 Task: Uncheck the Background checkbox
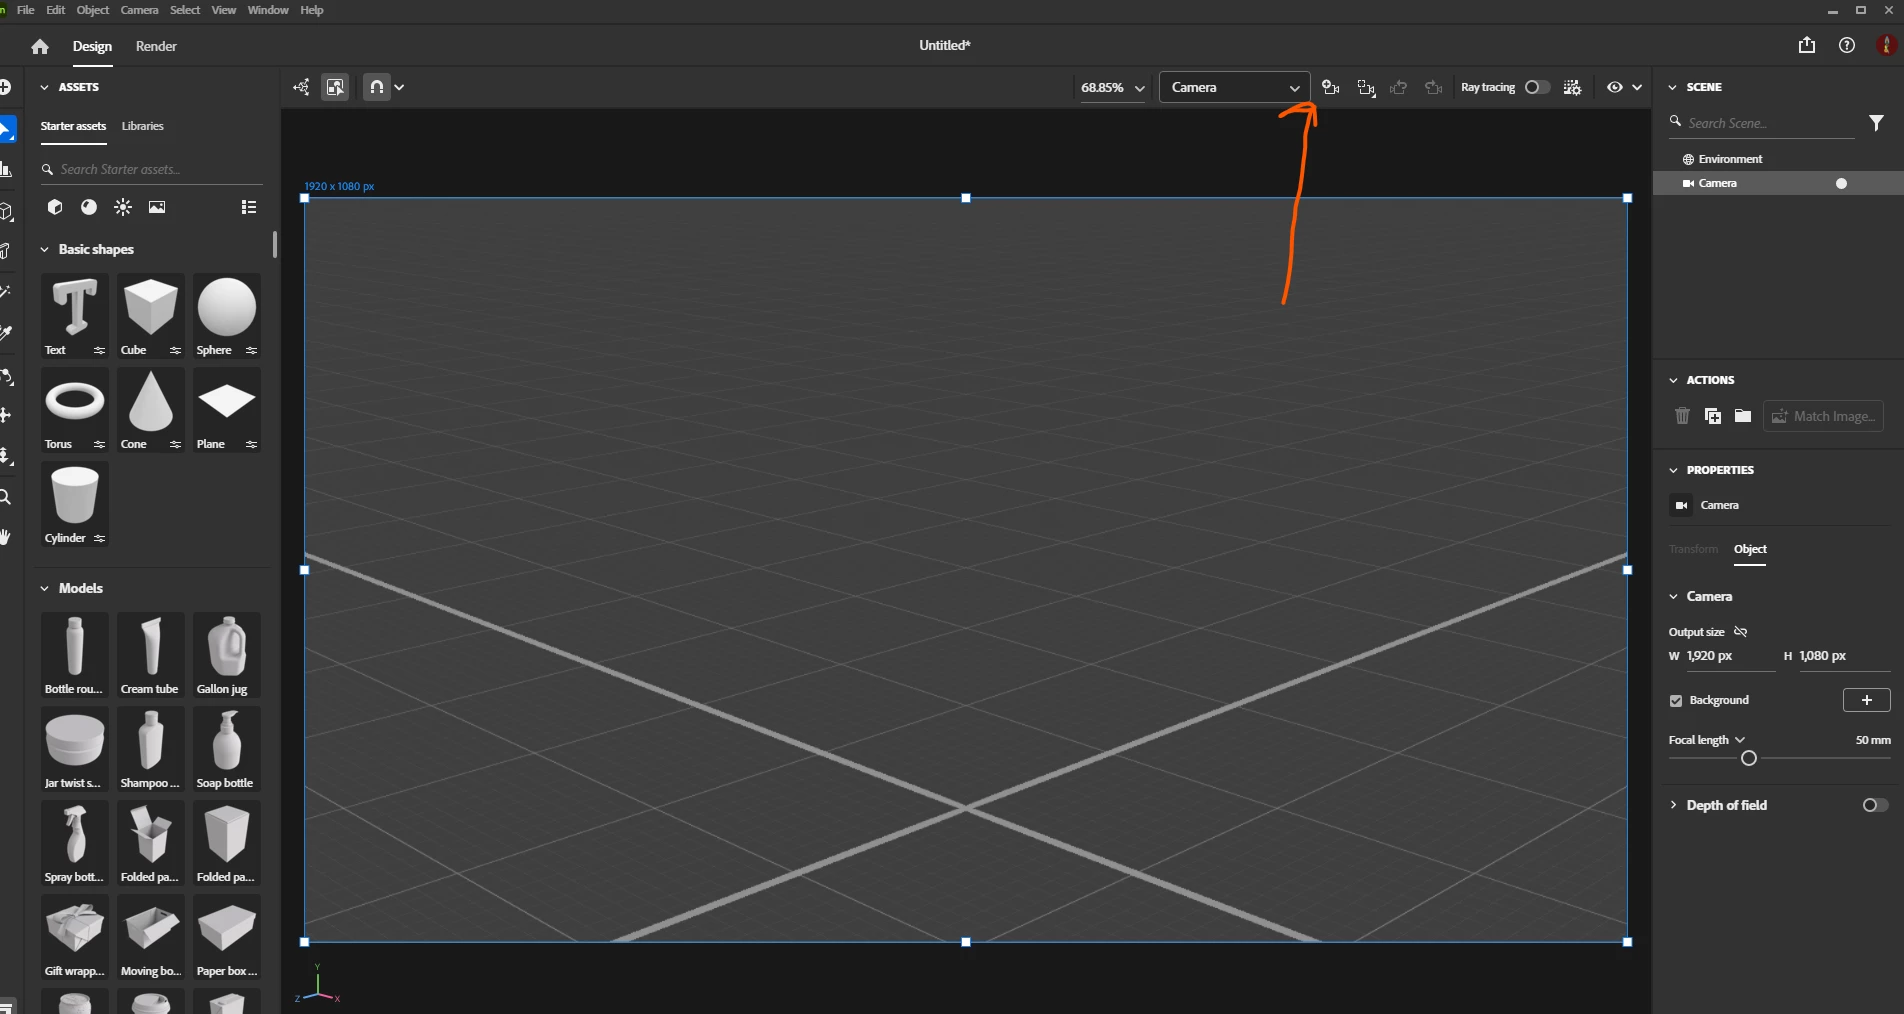click(x=1676, y=701)
